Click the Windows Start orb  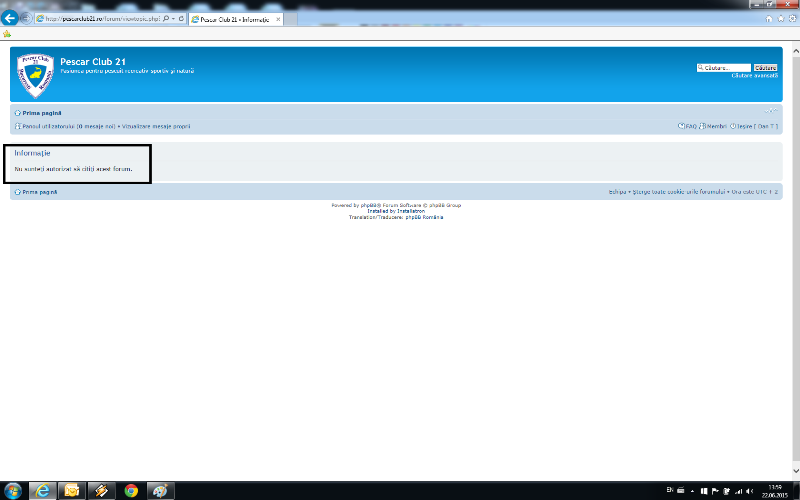13,490
